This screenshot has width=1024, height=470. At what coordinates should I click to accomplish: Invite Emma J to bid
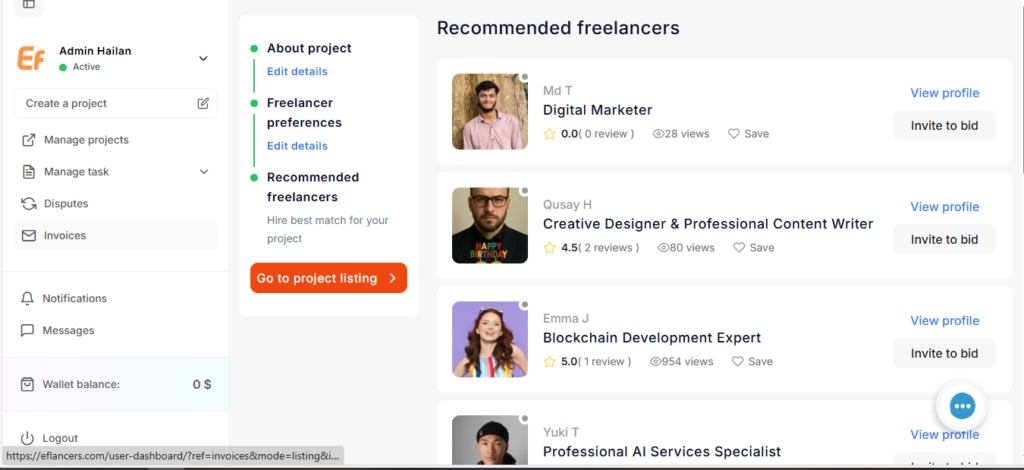coord(943,353)
